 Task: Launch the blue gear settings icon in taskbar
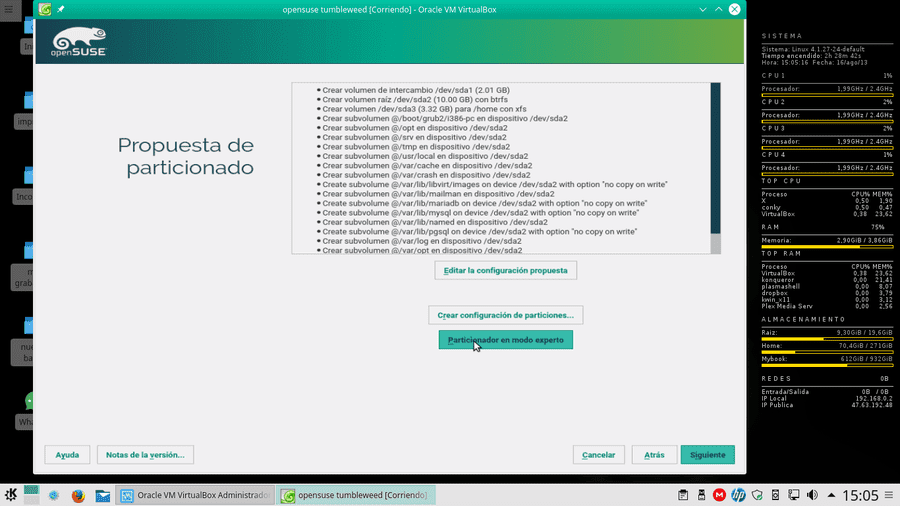pos(53,495)
